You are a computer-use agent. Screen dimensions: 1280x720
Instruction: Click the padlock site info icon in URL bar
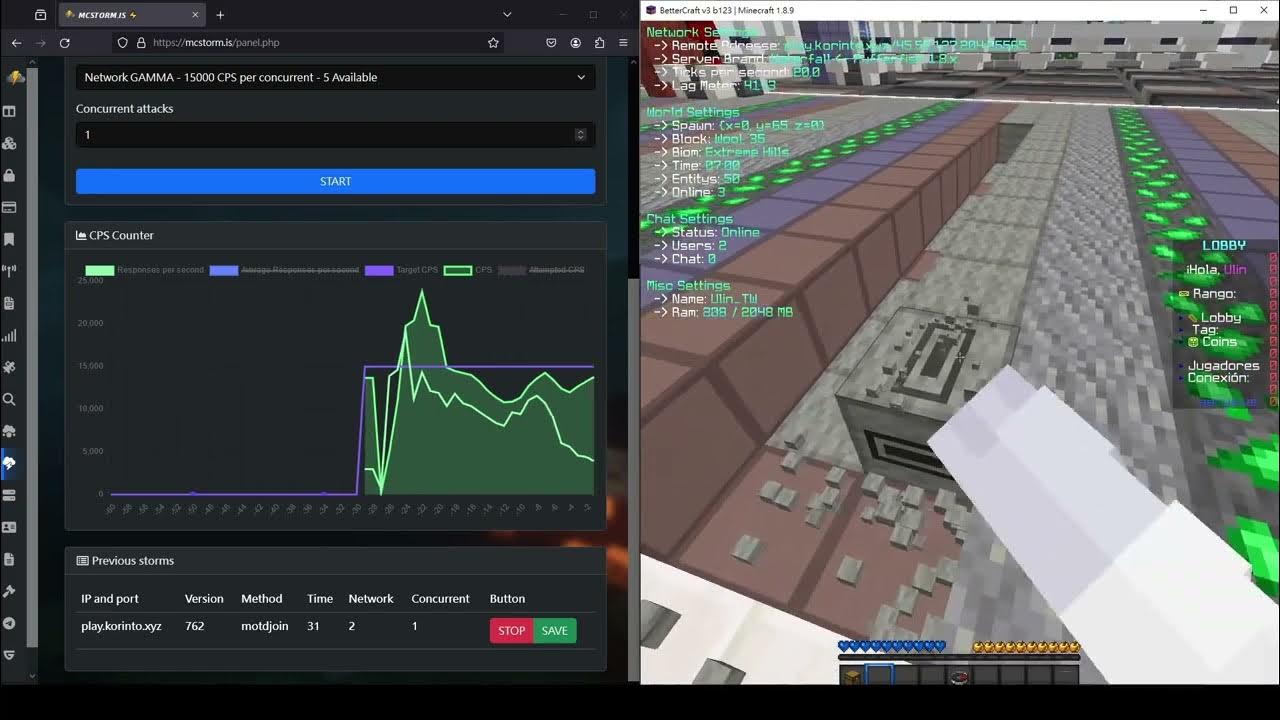click(141, 43)
